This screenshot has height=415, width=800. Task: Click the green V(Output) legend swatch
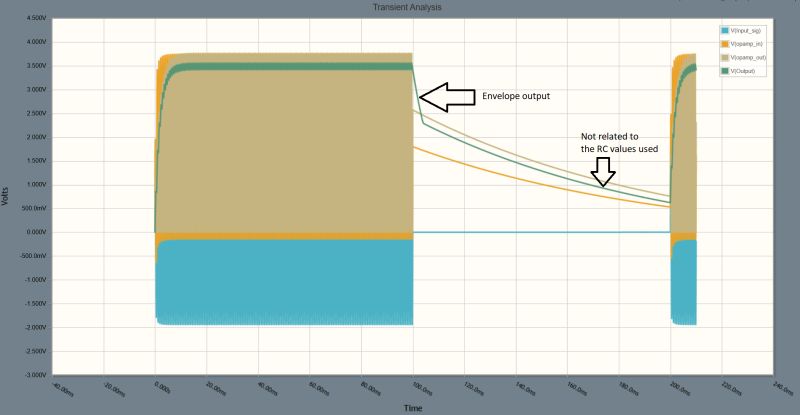coord(724,71)
